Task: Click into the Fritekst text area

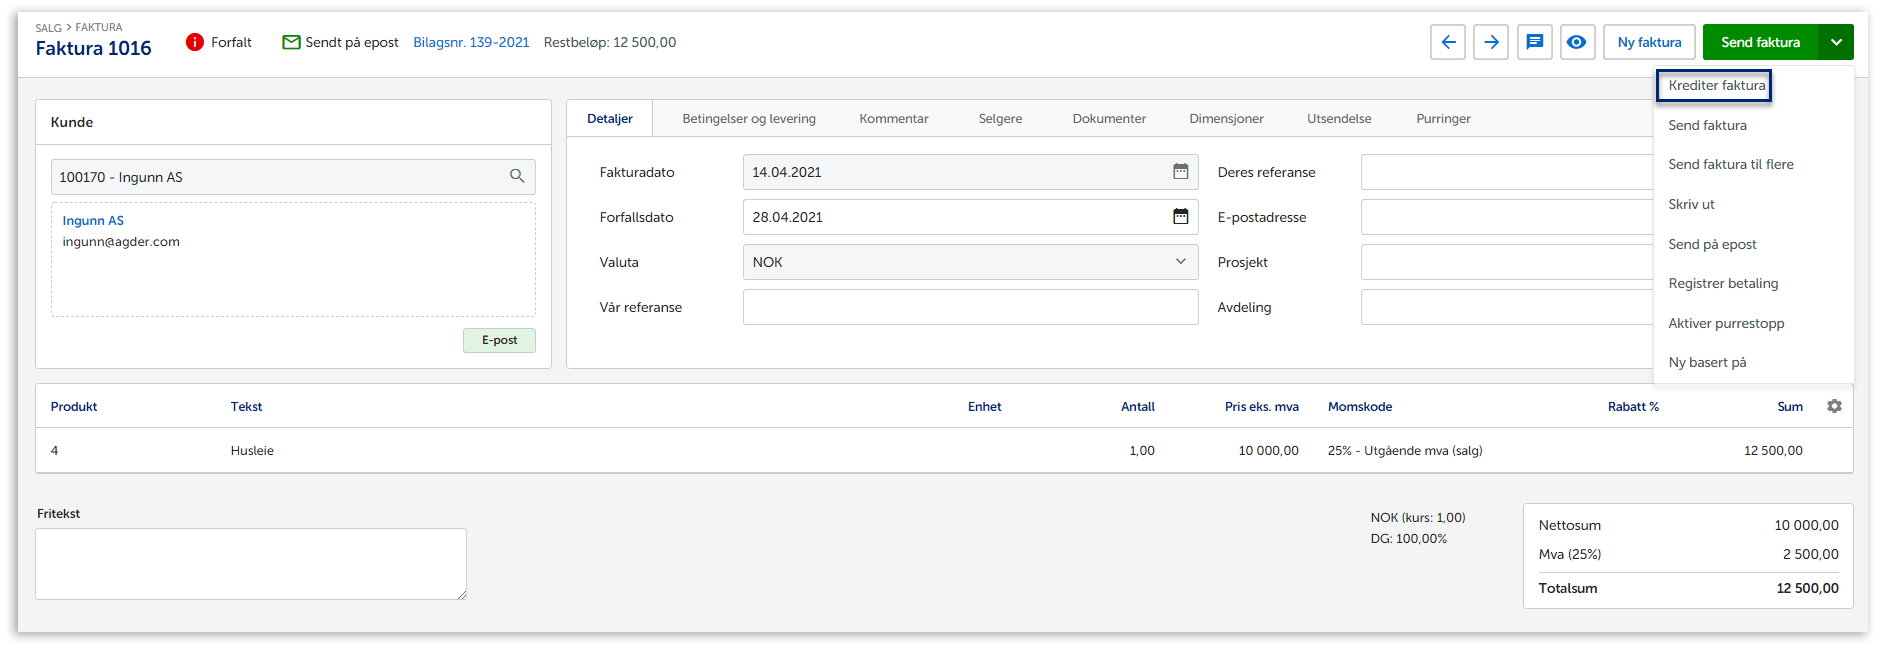Action: point(251,564)
